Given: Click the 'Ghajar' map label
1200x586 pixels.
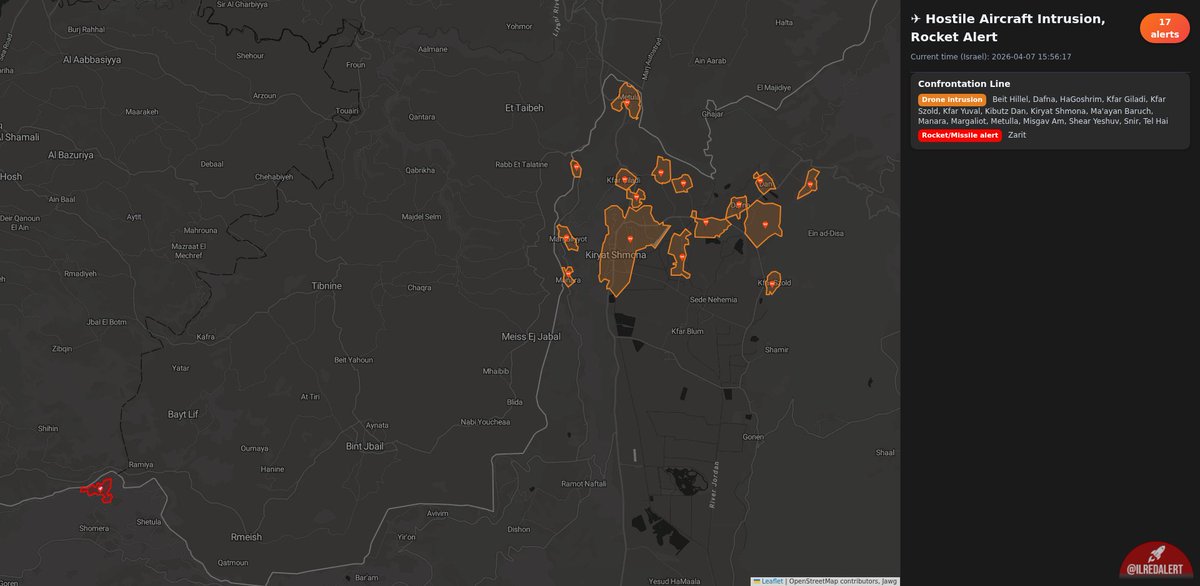Looking at the screenshot, I should click(712, 114).
